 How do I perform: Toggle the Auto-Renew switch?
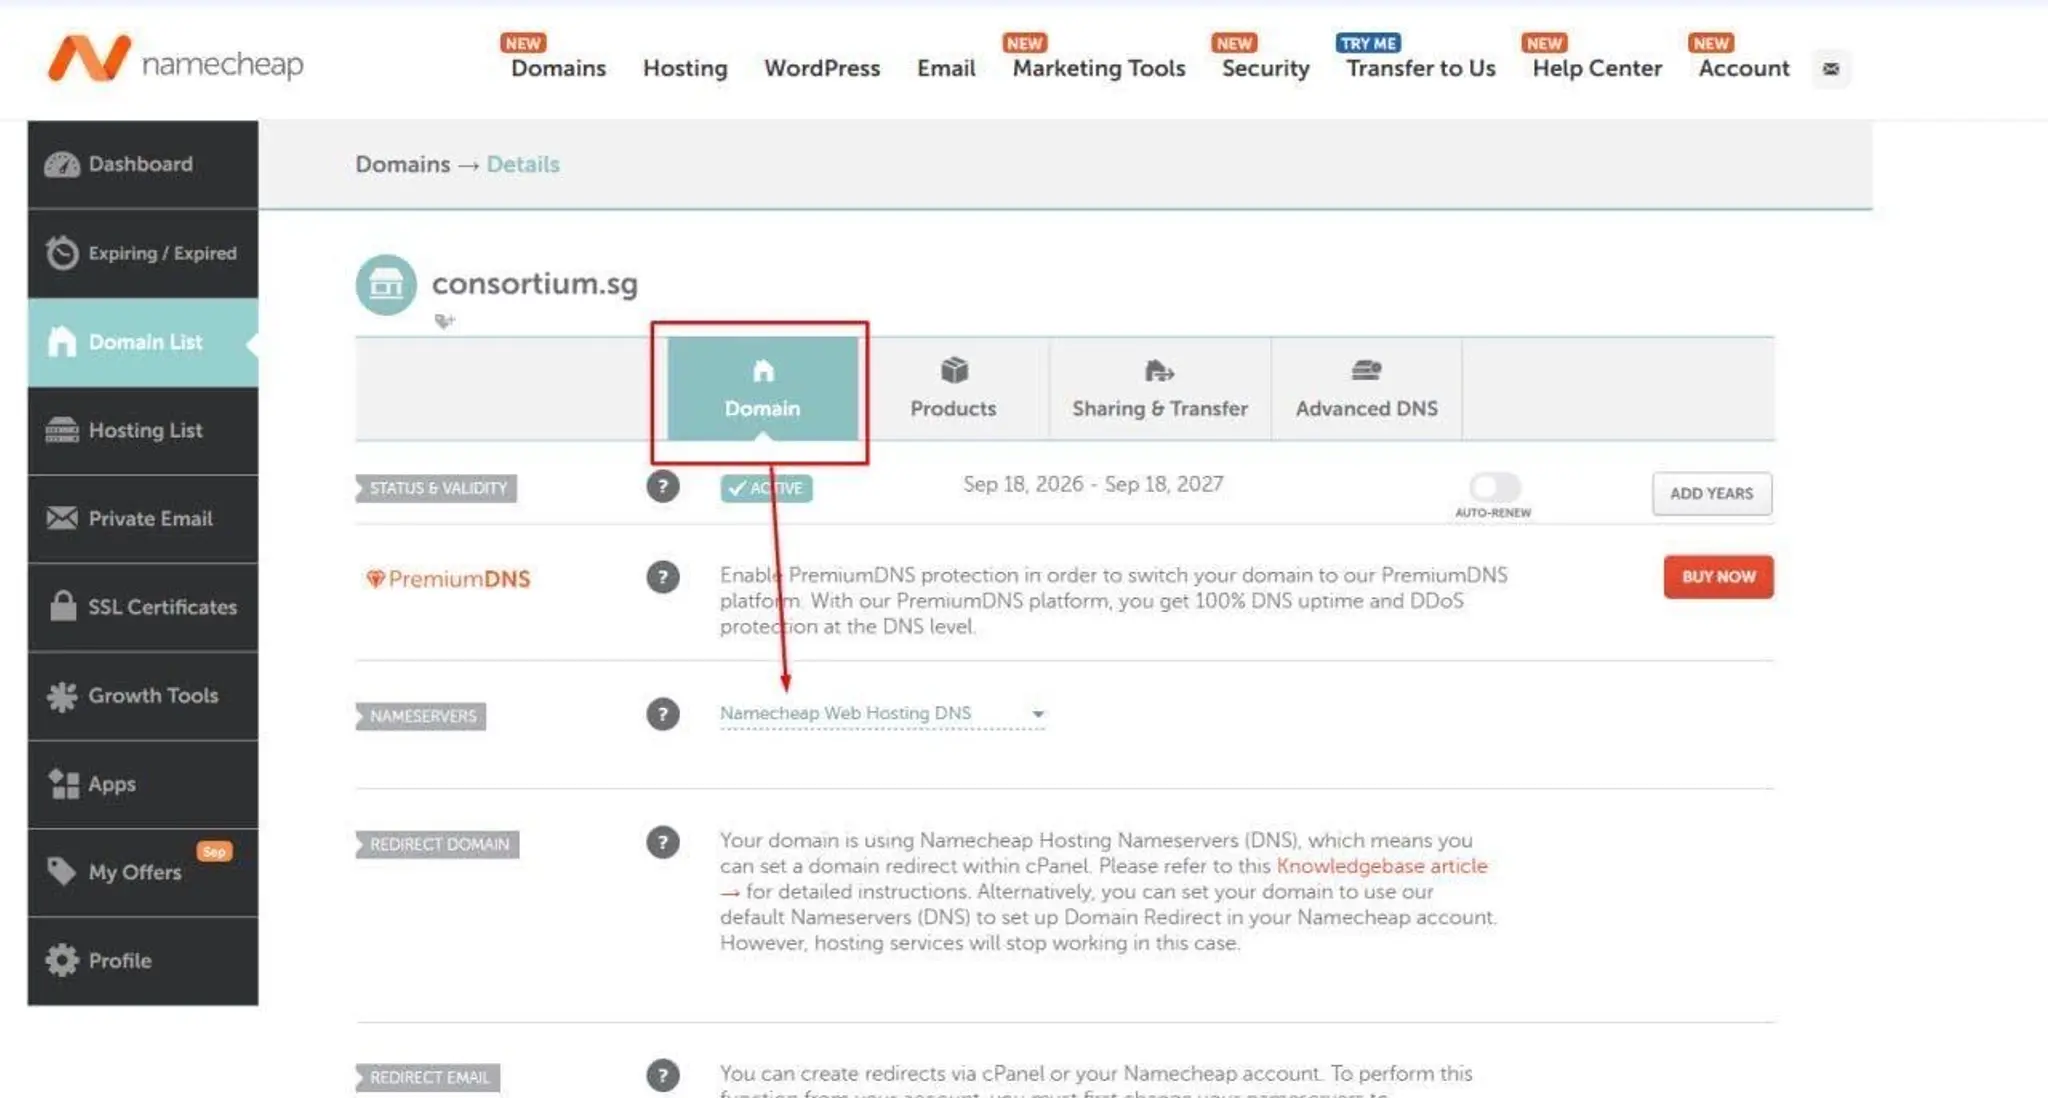click(x=1494, y=487)
